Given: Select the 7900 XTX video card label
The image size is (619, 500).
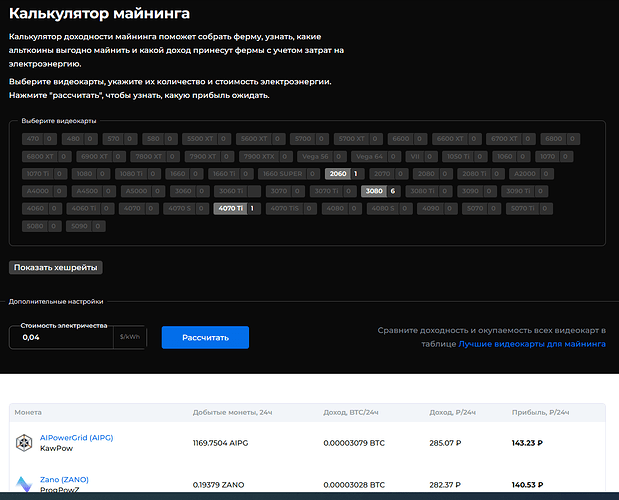Looking at the screenshot, I should 259,156.
